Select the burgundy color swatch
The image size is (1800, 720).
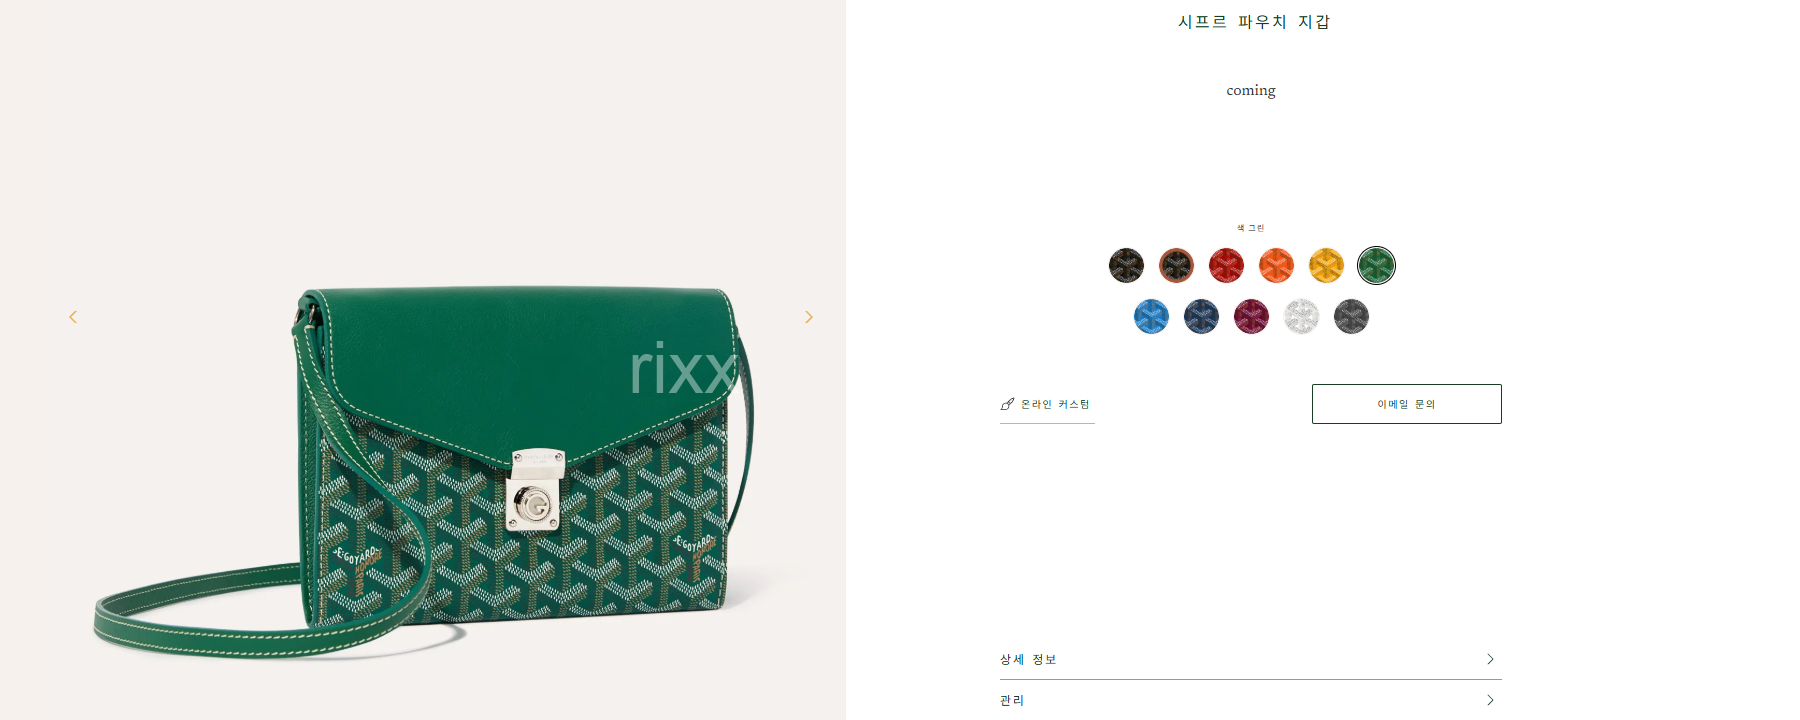[1251, 317]
